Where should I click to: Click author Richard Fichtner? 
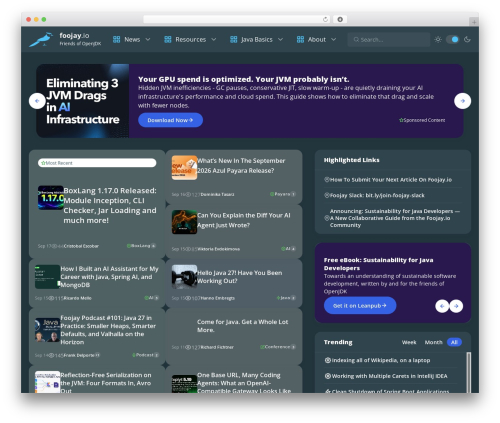217,347
